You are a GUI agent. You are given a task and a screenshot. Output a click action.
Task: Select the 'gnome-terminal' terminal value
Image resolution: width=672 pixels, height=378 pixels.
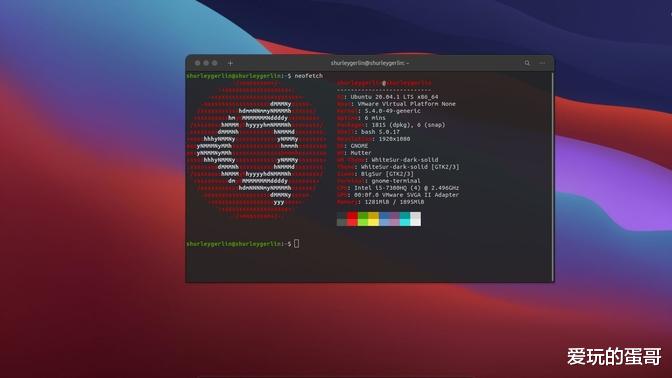pos(396,181)
